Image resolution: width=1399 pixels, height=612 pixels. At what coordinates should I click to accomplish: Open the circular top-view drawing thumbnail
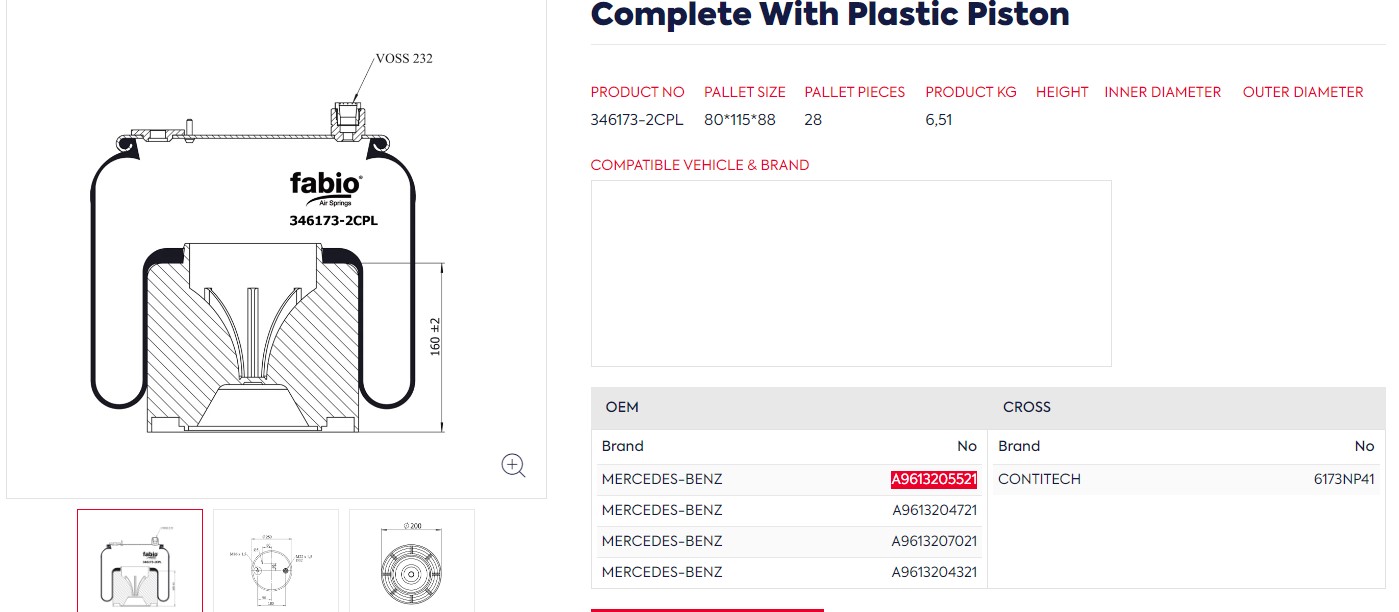pyautogui.click(x=411, y=560)
